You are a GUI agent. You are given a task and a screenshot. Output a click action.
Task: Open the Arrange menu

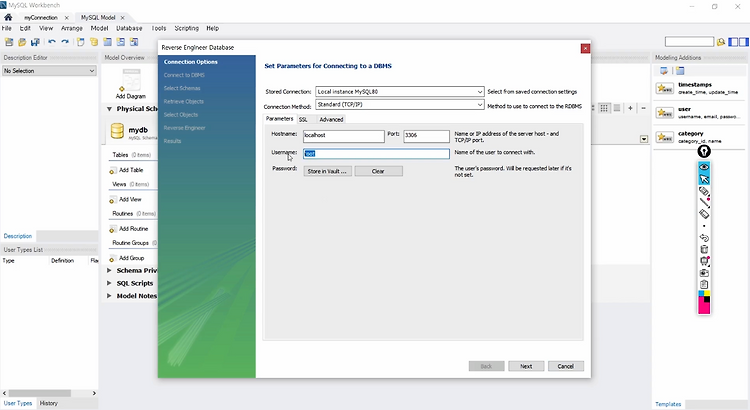72,29
